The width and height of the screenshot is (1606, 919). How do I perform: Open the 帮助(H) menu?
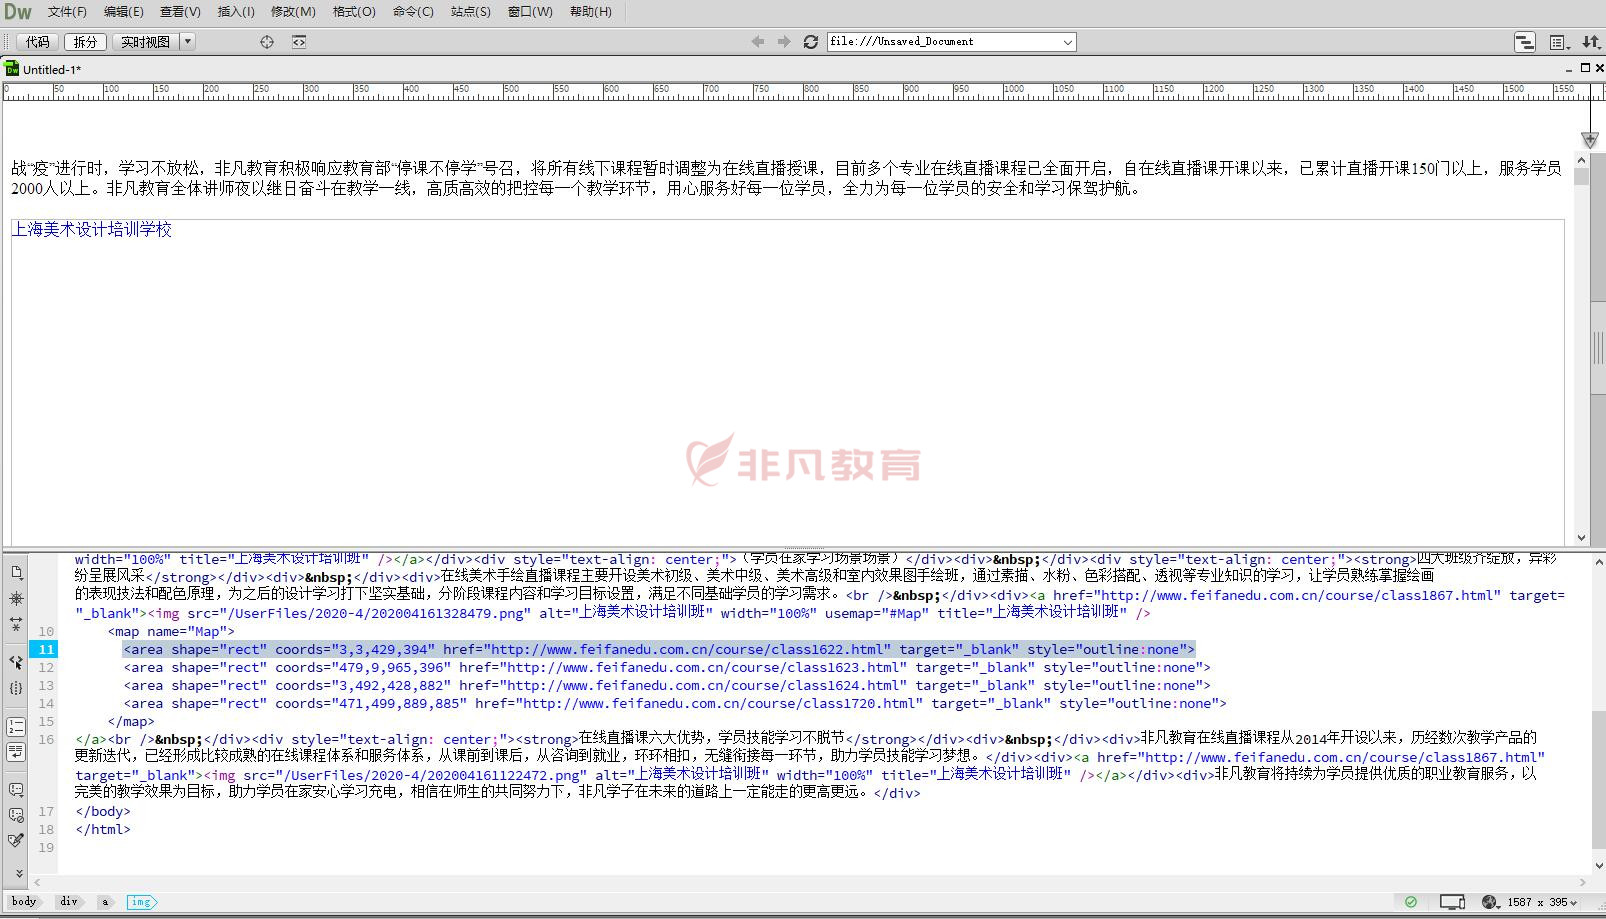pos(591,12)
